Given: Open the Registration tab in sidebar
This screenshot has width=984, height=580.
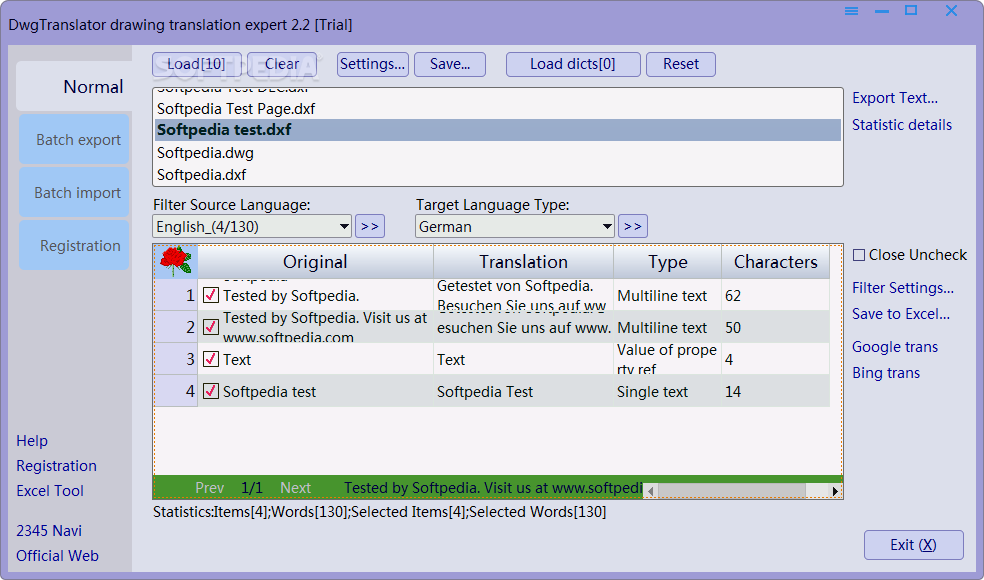Looking at the screenshot, I should 74,245.
